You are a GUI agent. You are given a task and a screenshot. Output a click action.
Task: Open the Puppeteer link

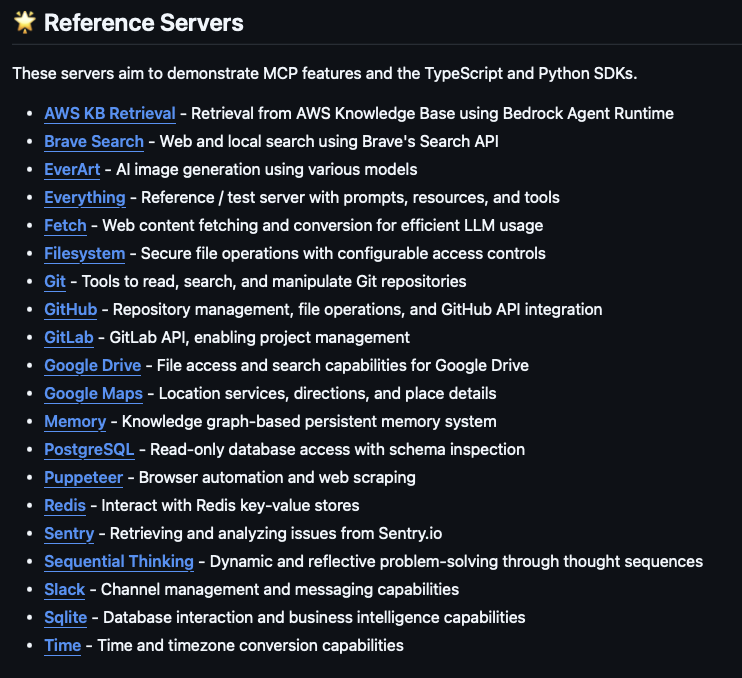[x=83, y=477]
